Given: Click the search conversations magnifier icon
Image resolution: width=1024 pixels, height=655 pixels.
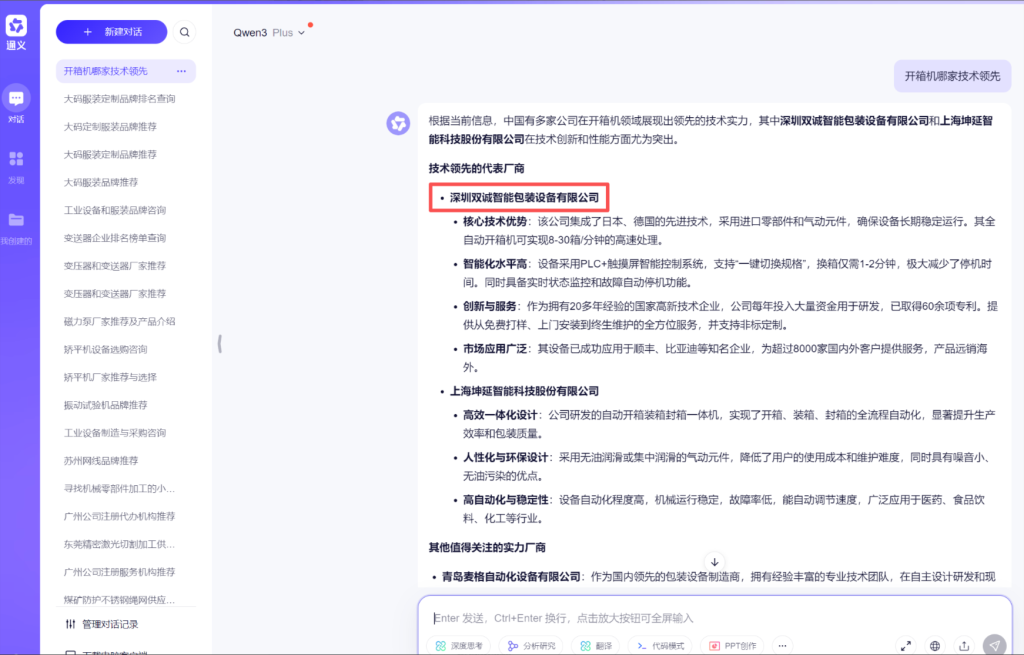Looking at the screenshot, I should tap(185, 32).
